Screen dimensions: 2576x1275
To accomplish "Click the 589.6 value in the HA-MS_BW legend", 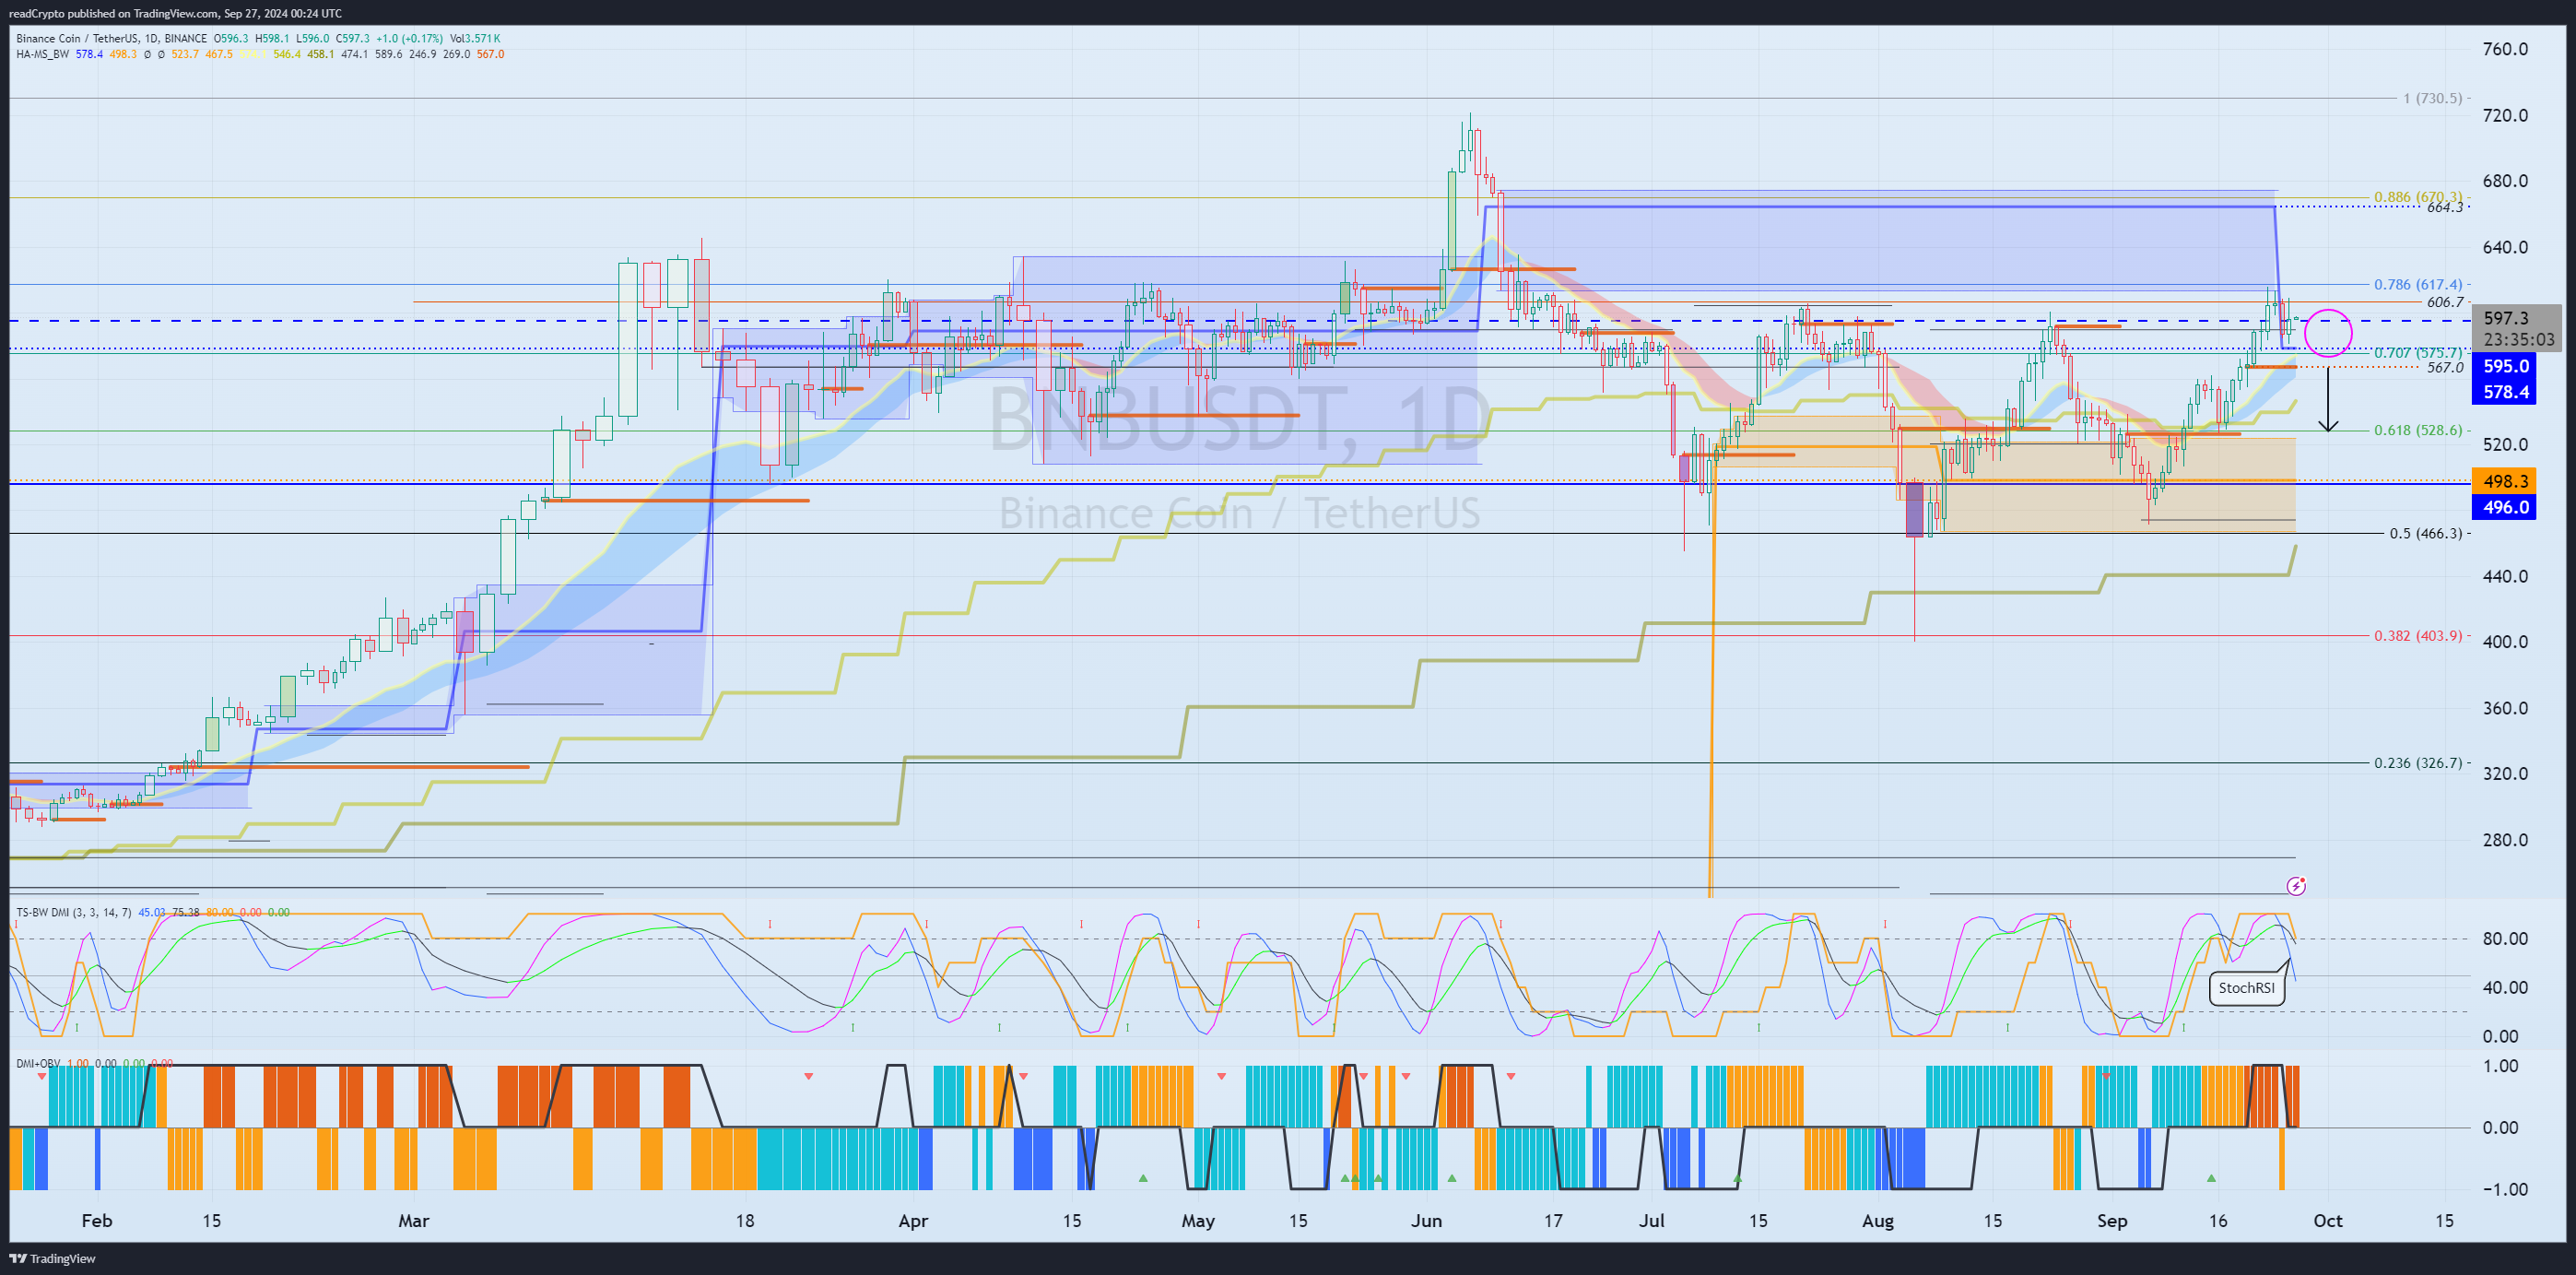I will tap(389, 54).
